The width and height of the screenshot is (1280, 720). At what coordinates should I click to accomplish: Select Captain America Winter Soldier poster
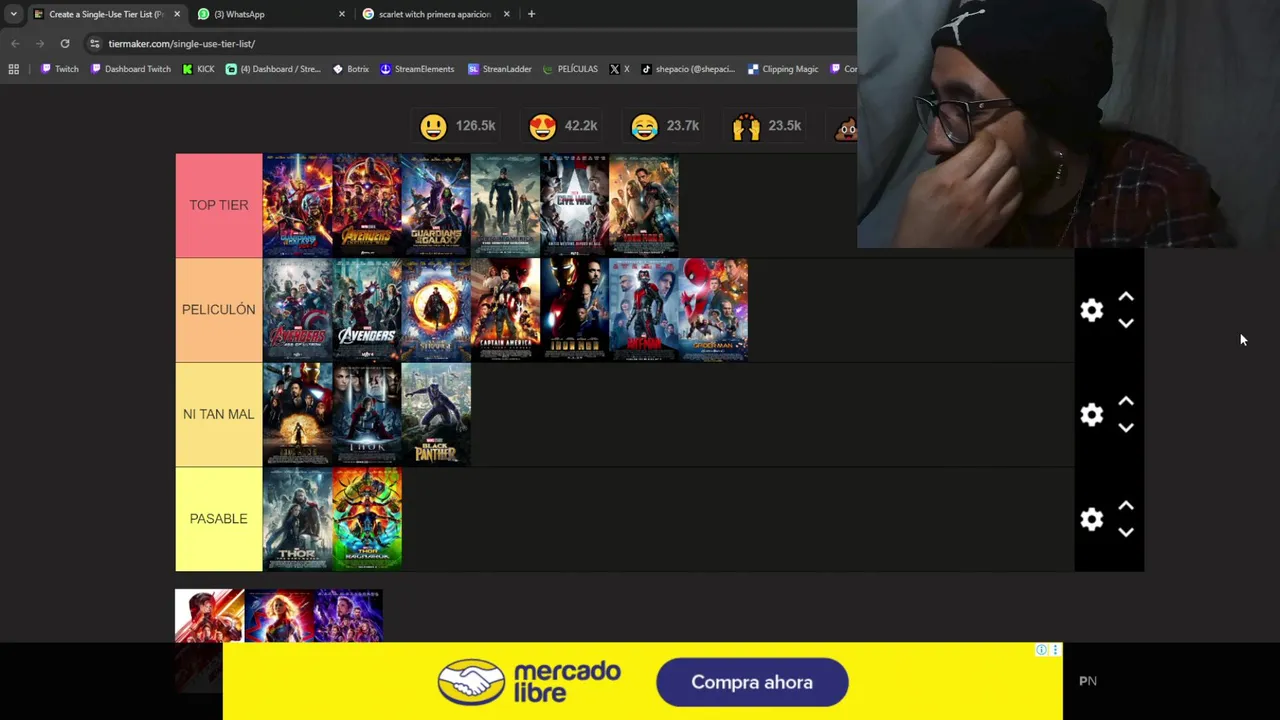(505, 205)
